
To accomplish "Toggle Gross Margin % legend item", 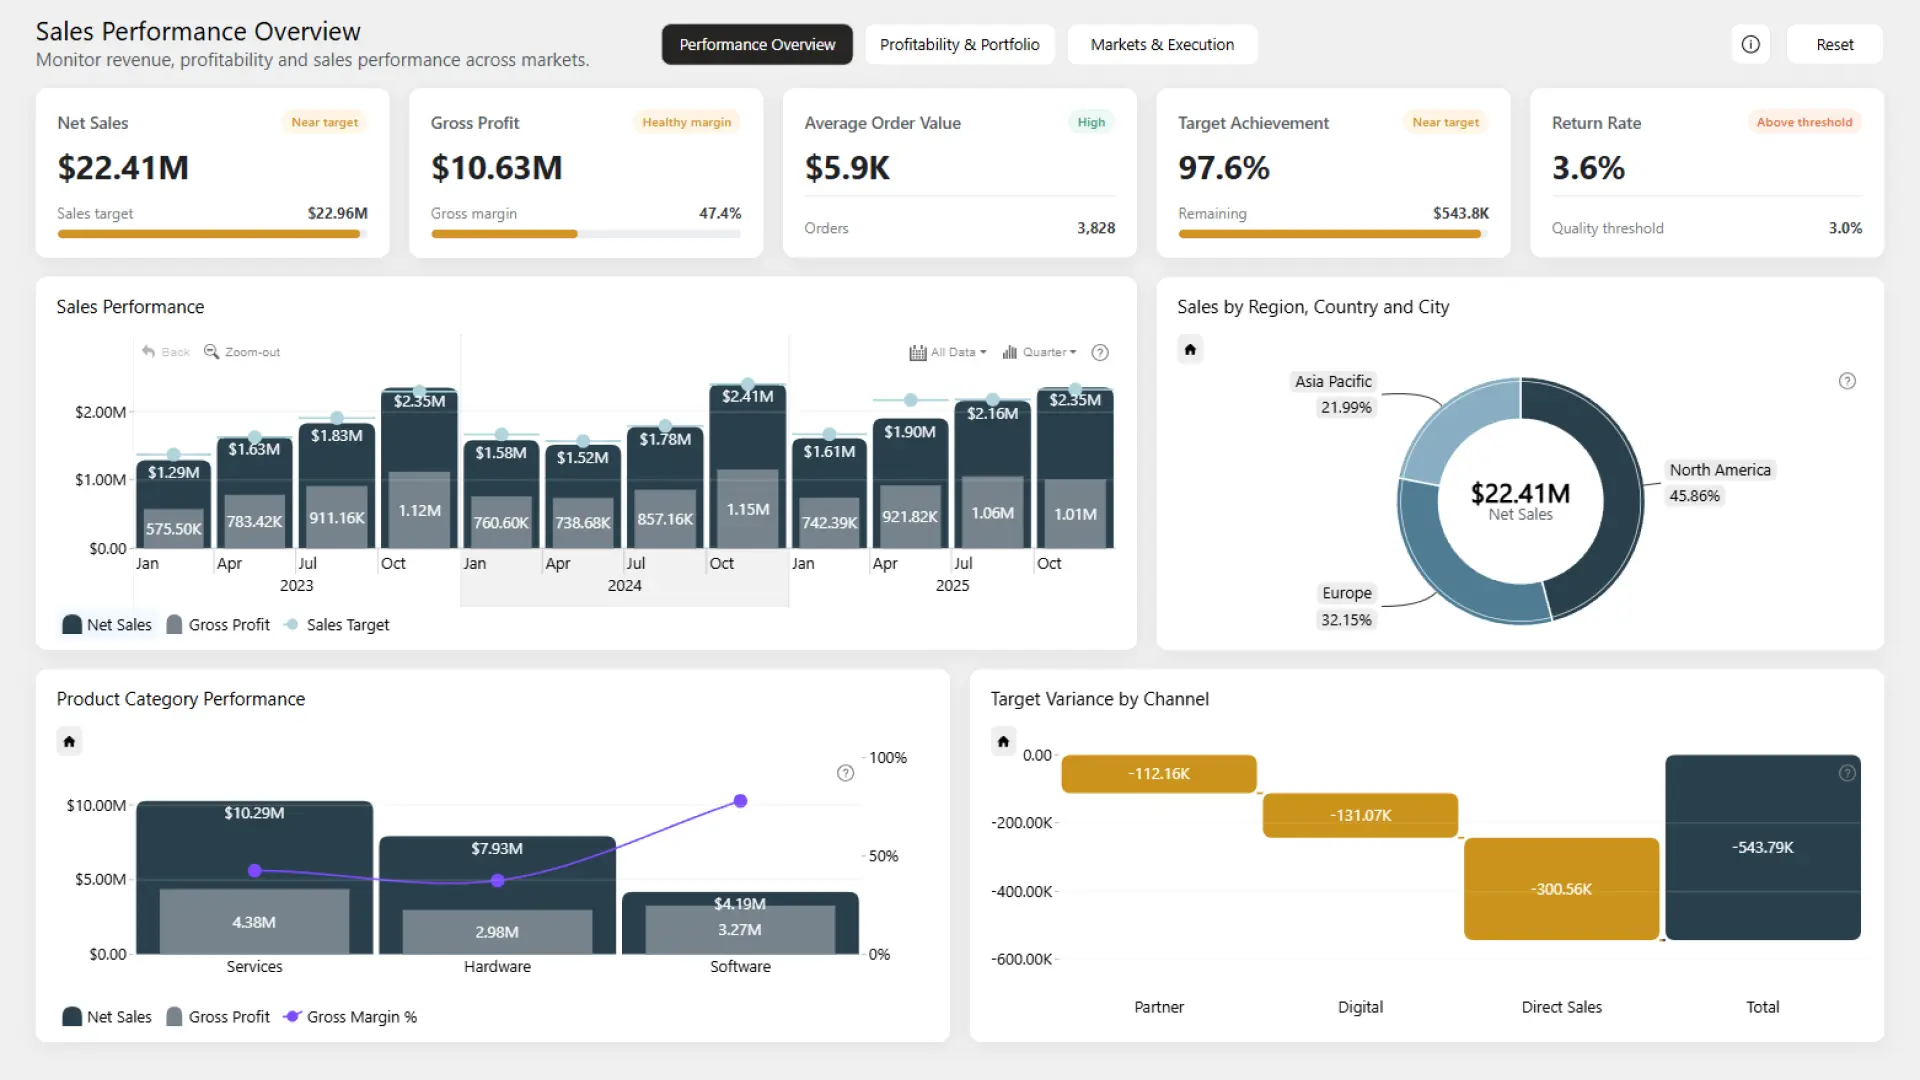I will coord(350,1017).
